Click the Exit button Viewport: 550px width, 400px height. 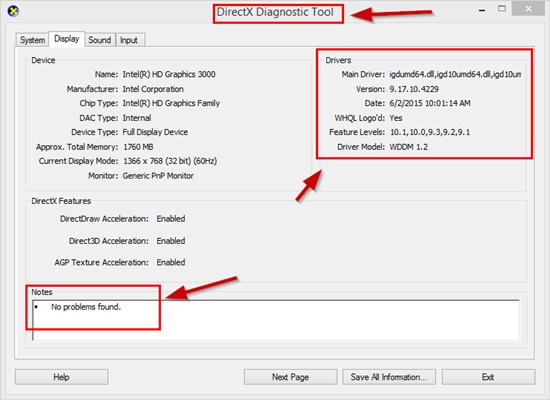(488, 377)
